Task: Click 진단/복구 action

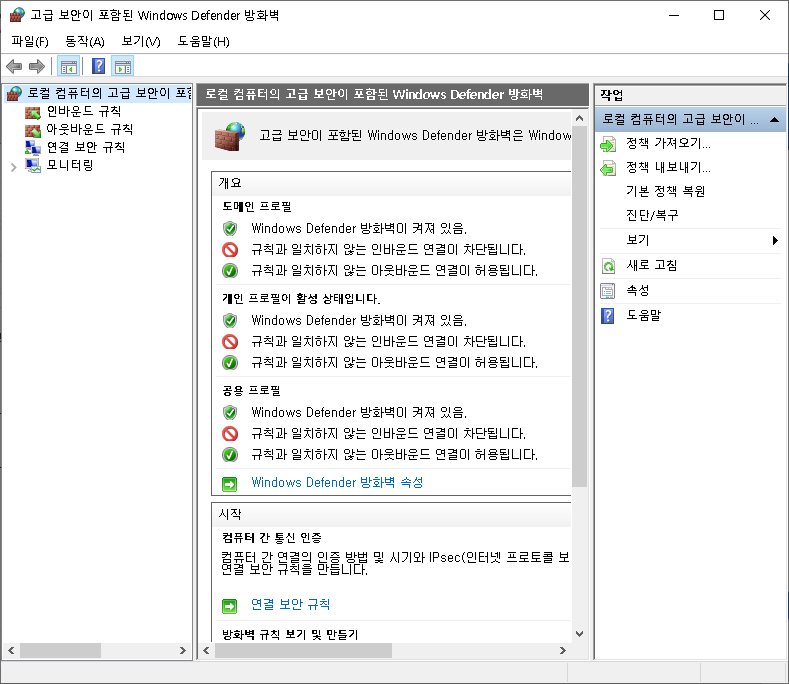Action: pos(652,215)
